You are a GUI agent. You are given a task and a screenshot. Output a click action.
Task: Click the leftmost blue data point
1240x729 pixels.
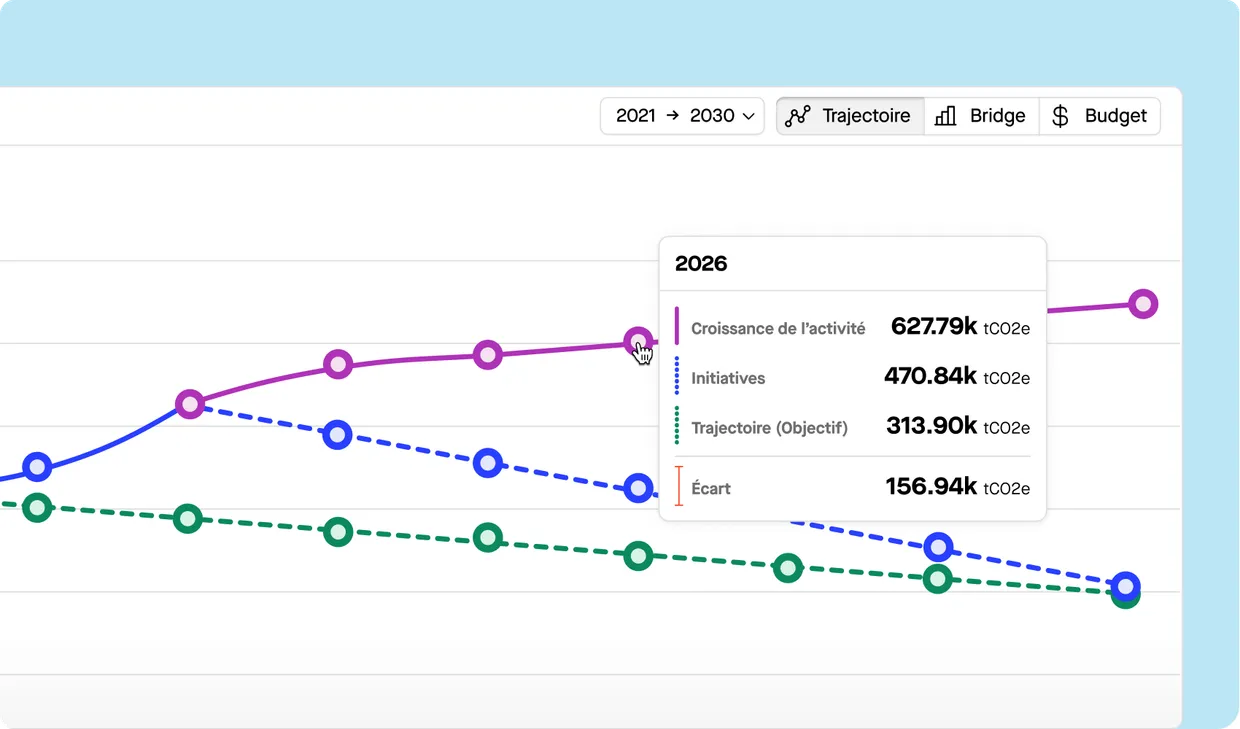tap(37, 467)
